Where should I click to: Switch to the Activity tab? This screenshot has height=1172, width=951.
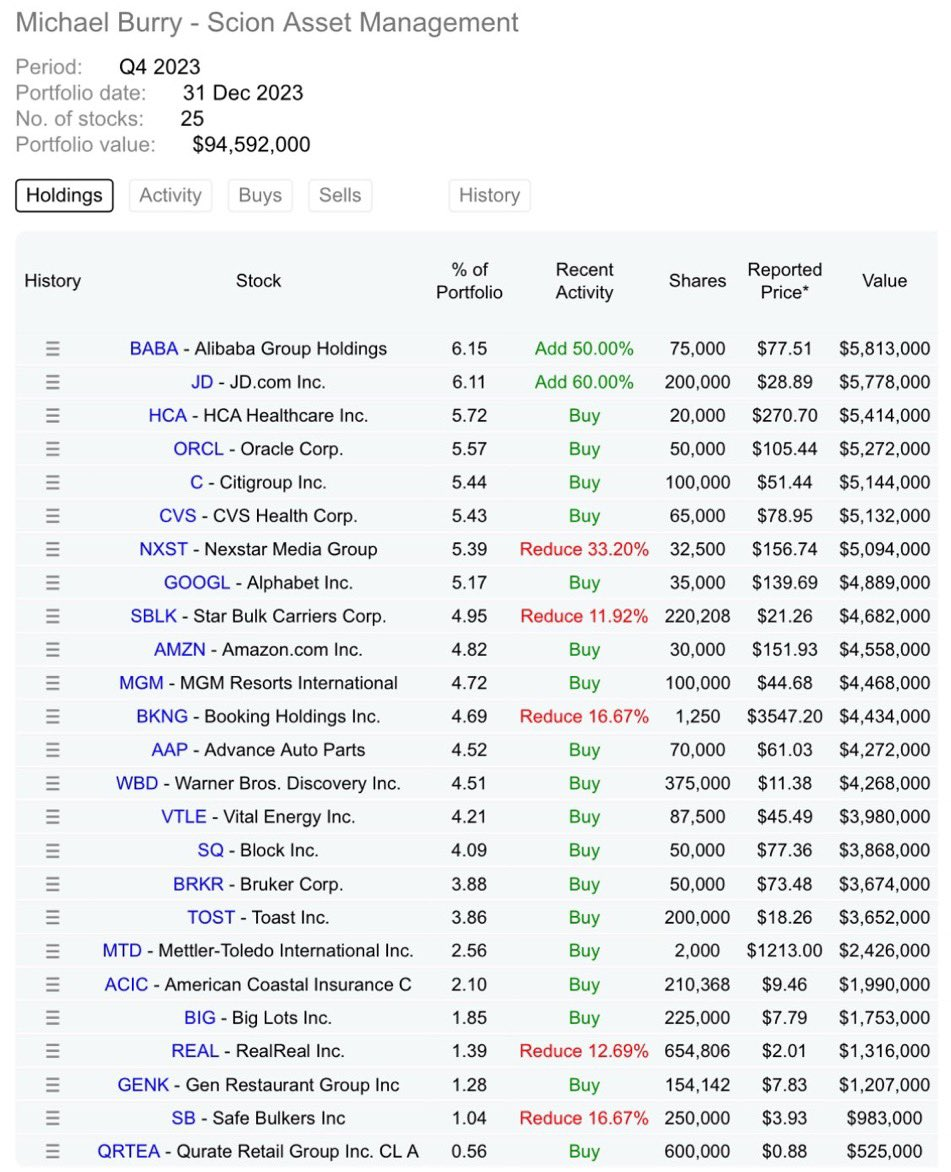[x=170, y=195]
